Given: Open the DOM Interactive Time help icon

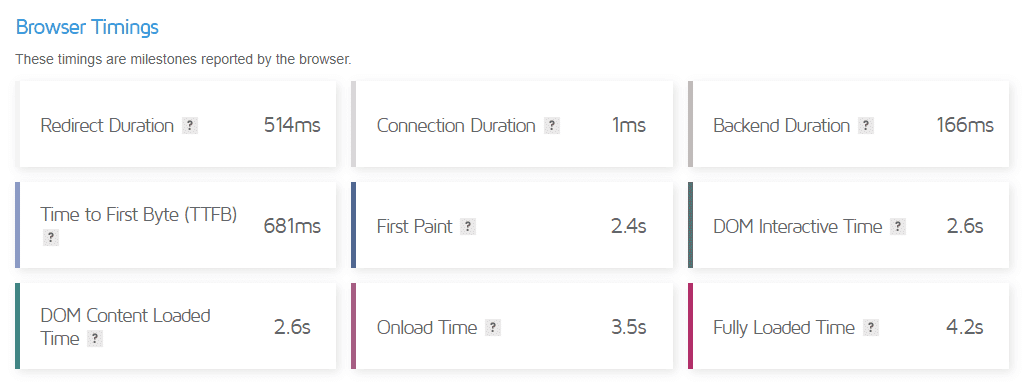Looking at the screenshot, I should point(899,227).
